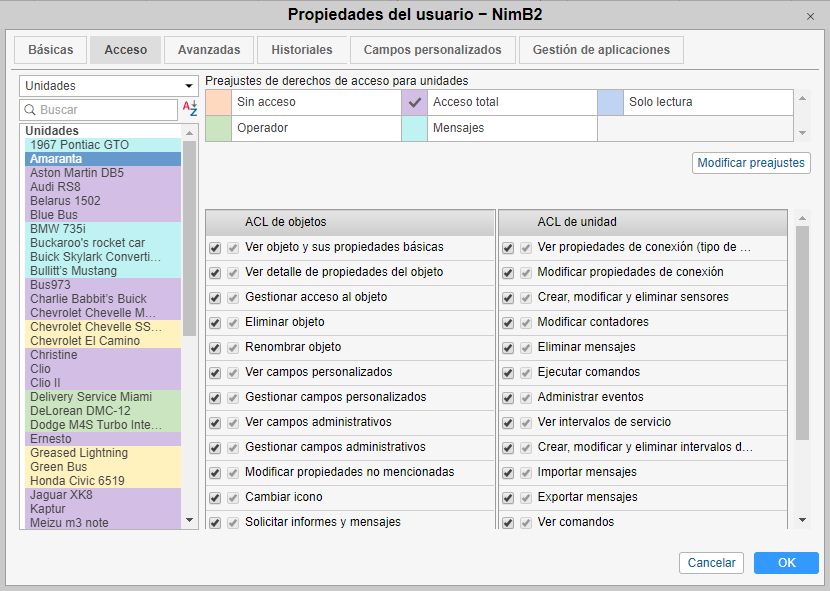The height and width of the screenshot is (591, 830).
Task: Disable 'Ejecutar comandos' checkbox
Action: (508, 373)
